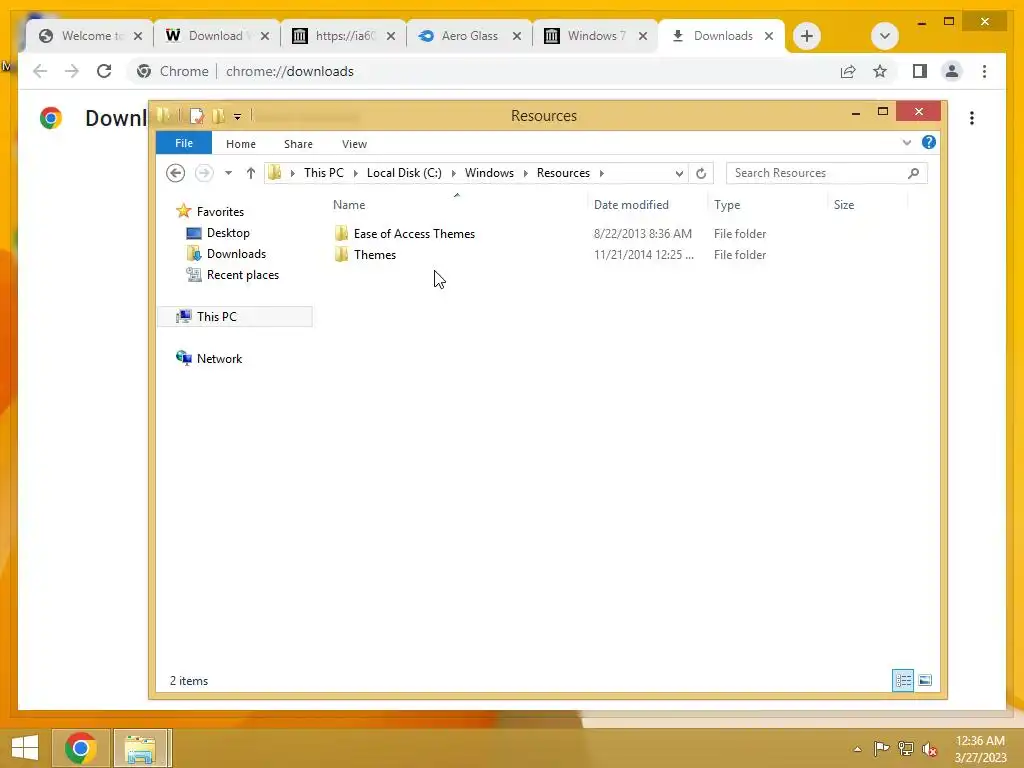Click the Explorer Back arrow button
Screen dimensions: 1024x768
pyautogui.click(x=175, y=173)
